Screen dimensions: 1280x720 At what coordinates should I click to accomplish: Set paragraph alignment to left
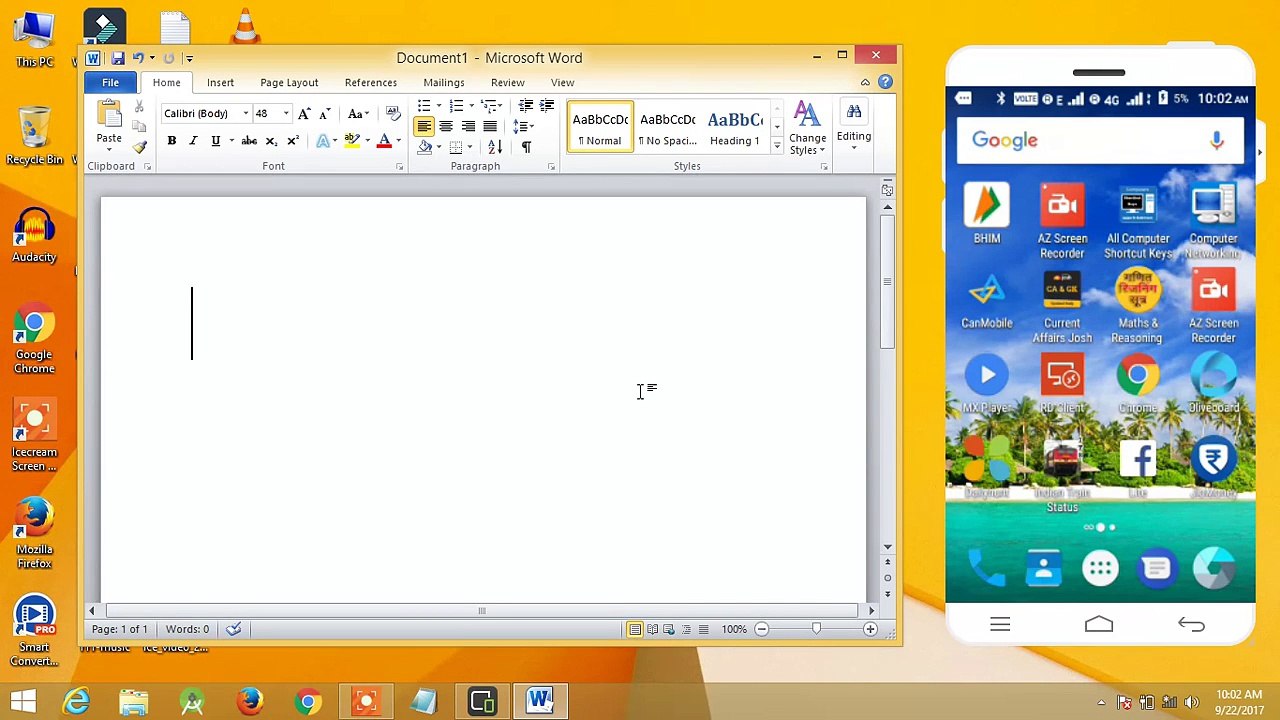[x=424, y=127]
